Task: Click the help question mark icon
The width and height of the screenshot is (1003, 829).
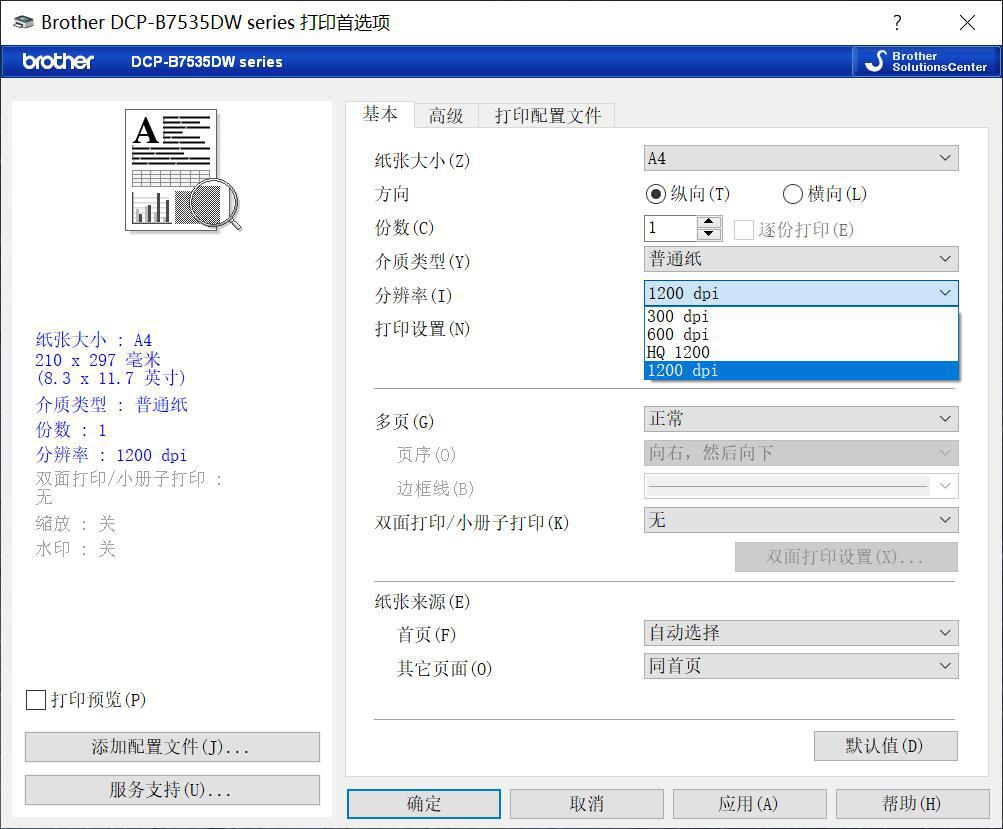Action: pos(896,22)
